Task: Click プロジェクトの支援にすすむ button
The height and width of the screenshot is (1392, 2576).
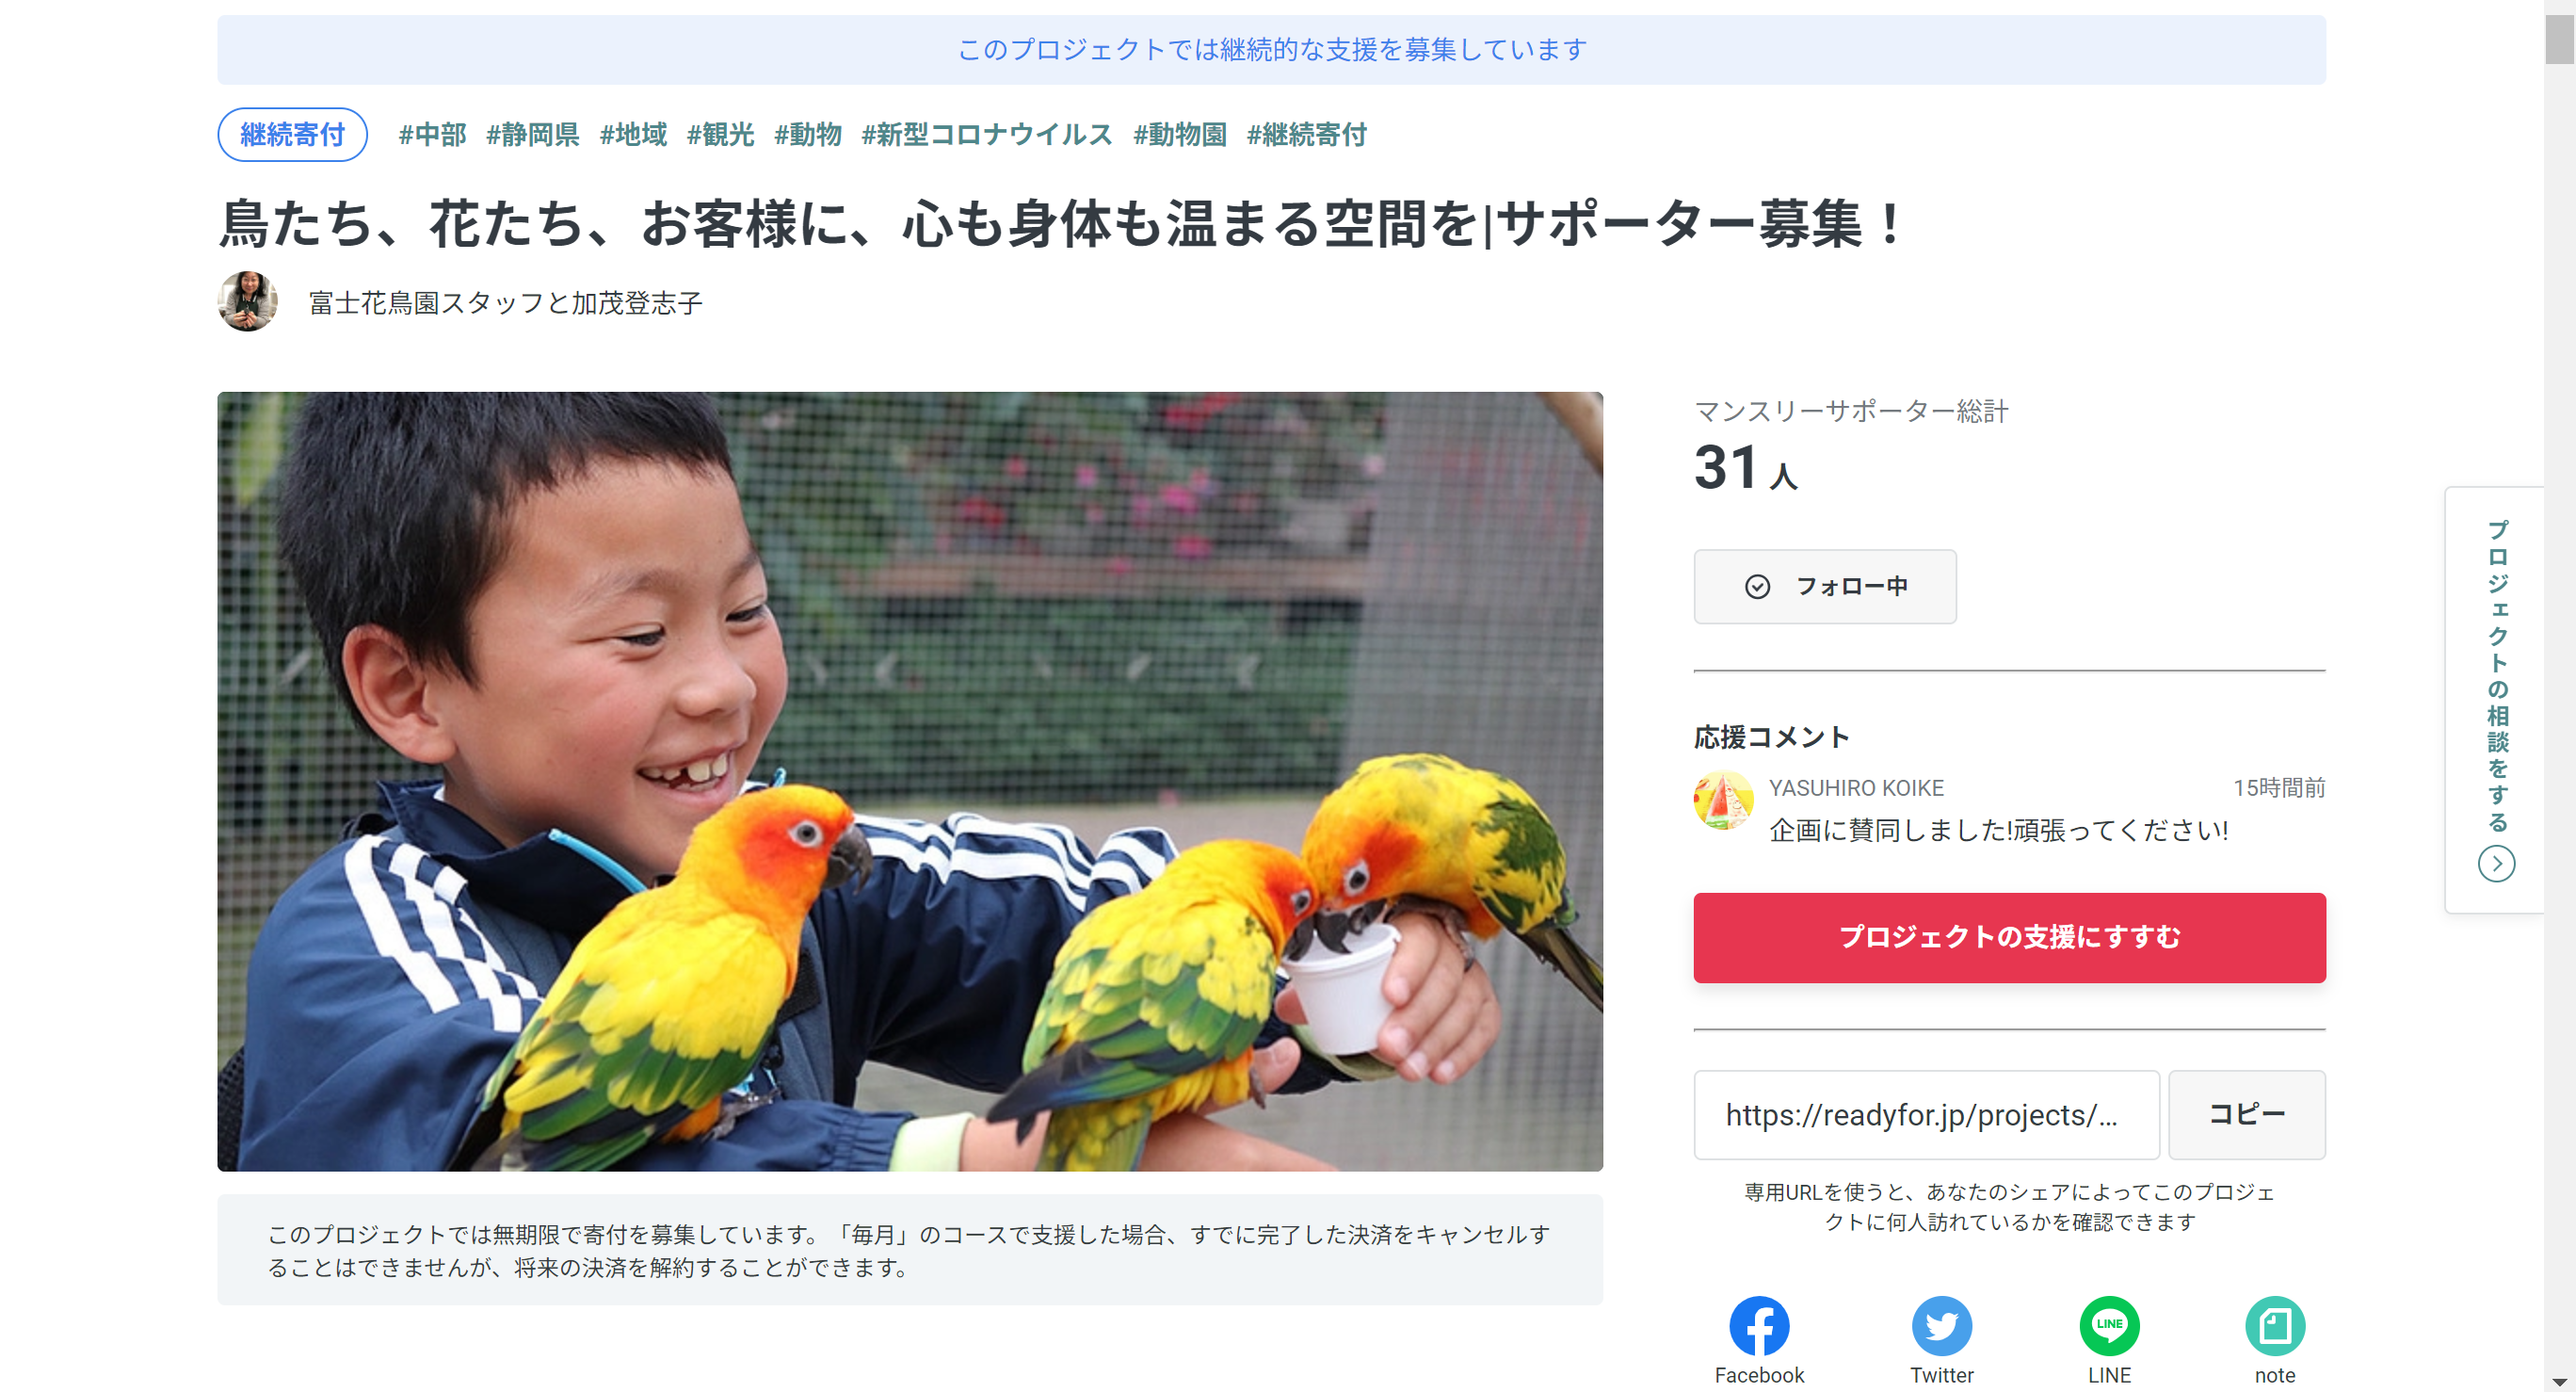Action: pos(2009,937)
